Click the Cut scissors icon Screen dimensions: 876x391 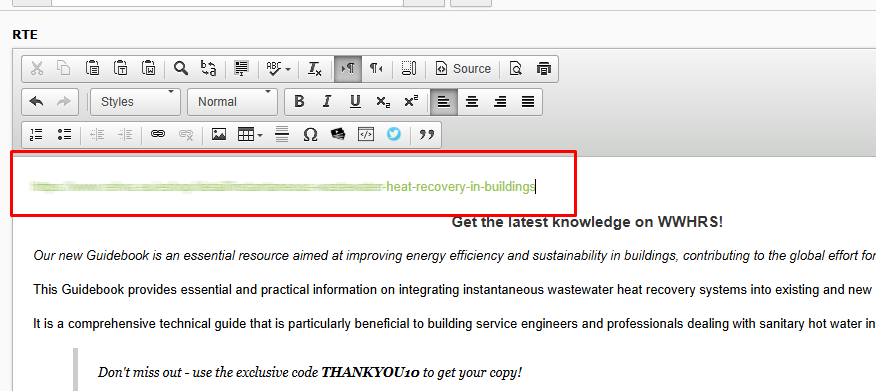[37, 69]
